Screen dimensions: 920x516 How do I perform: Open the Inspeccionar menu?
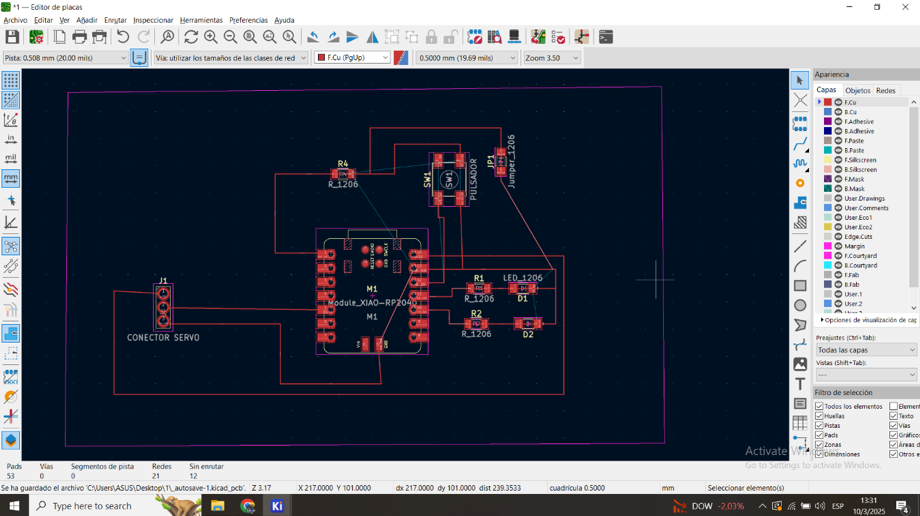click(x=153, y=20)
